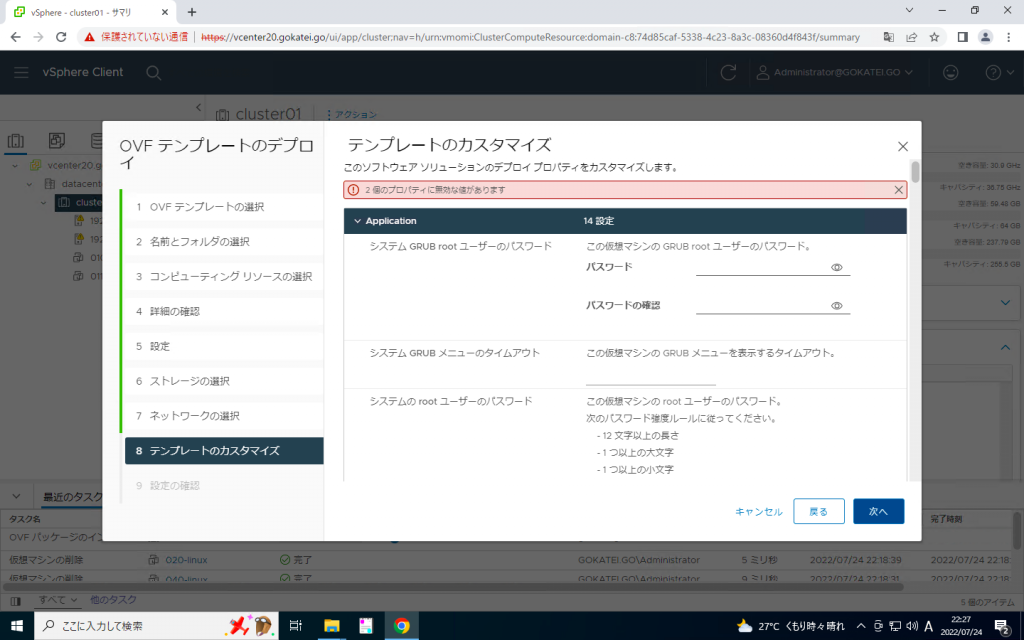
Task: Open the feedback smiley icon
Action: pyautogui.click(x=950, y=72)
